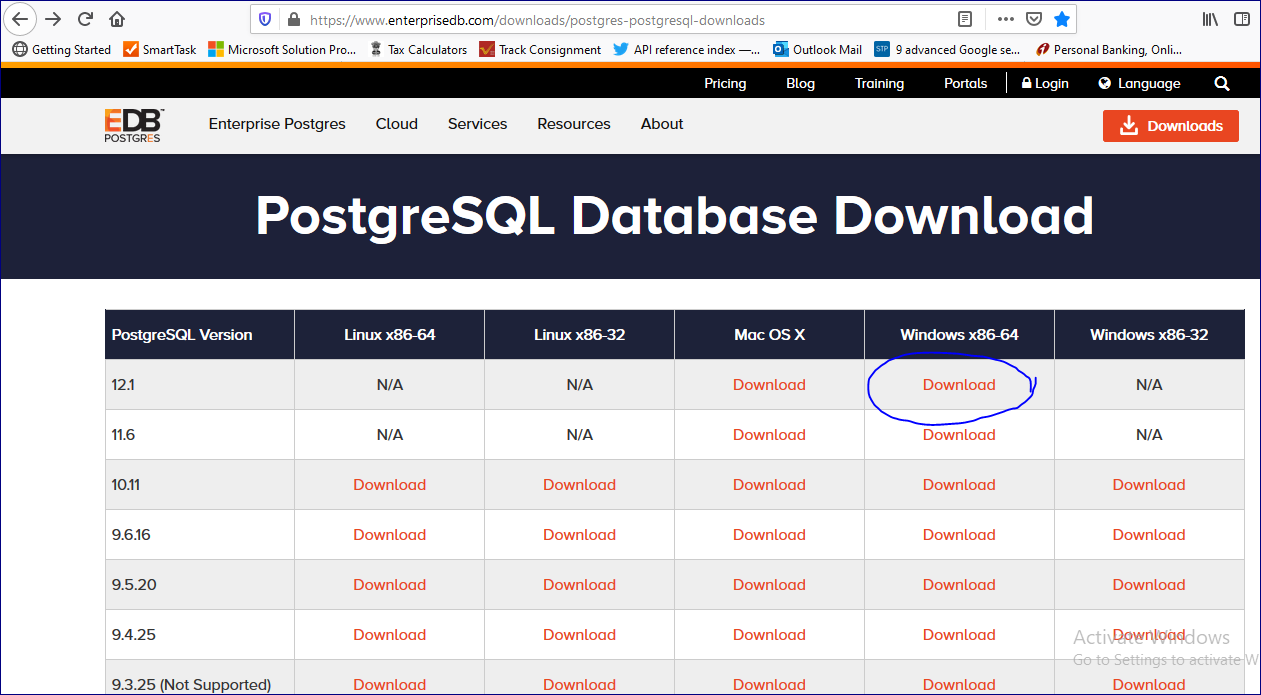The image size is (1261, 695).
Task: Click the tracking protection shield icon
Action: click(265, 19)
